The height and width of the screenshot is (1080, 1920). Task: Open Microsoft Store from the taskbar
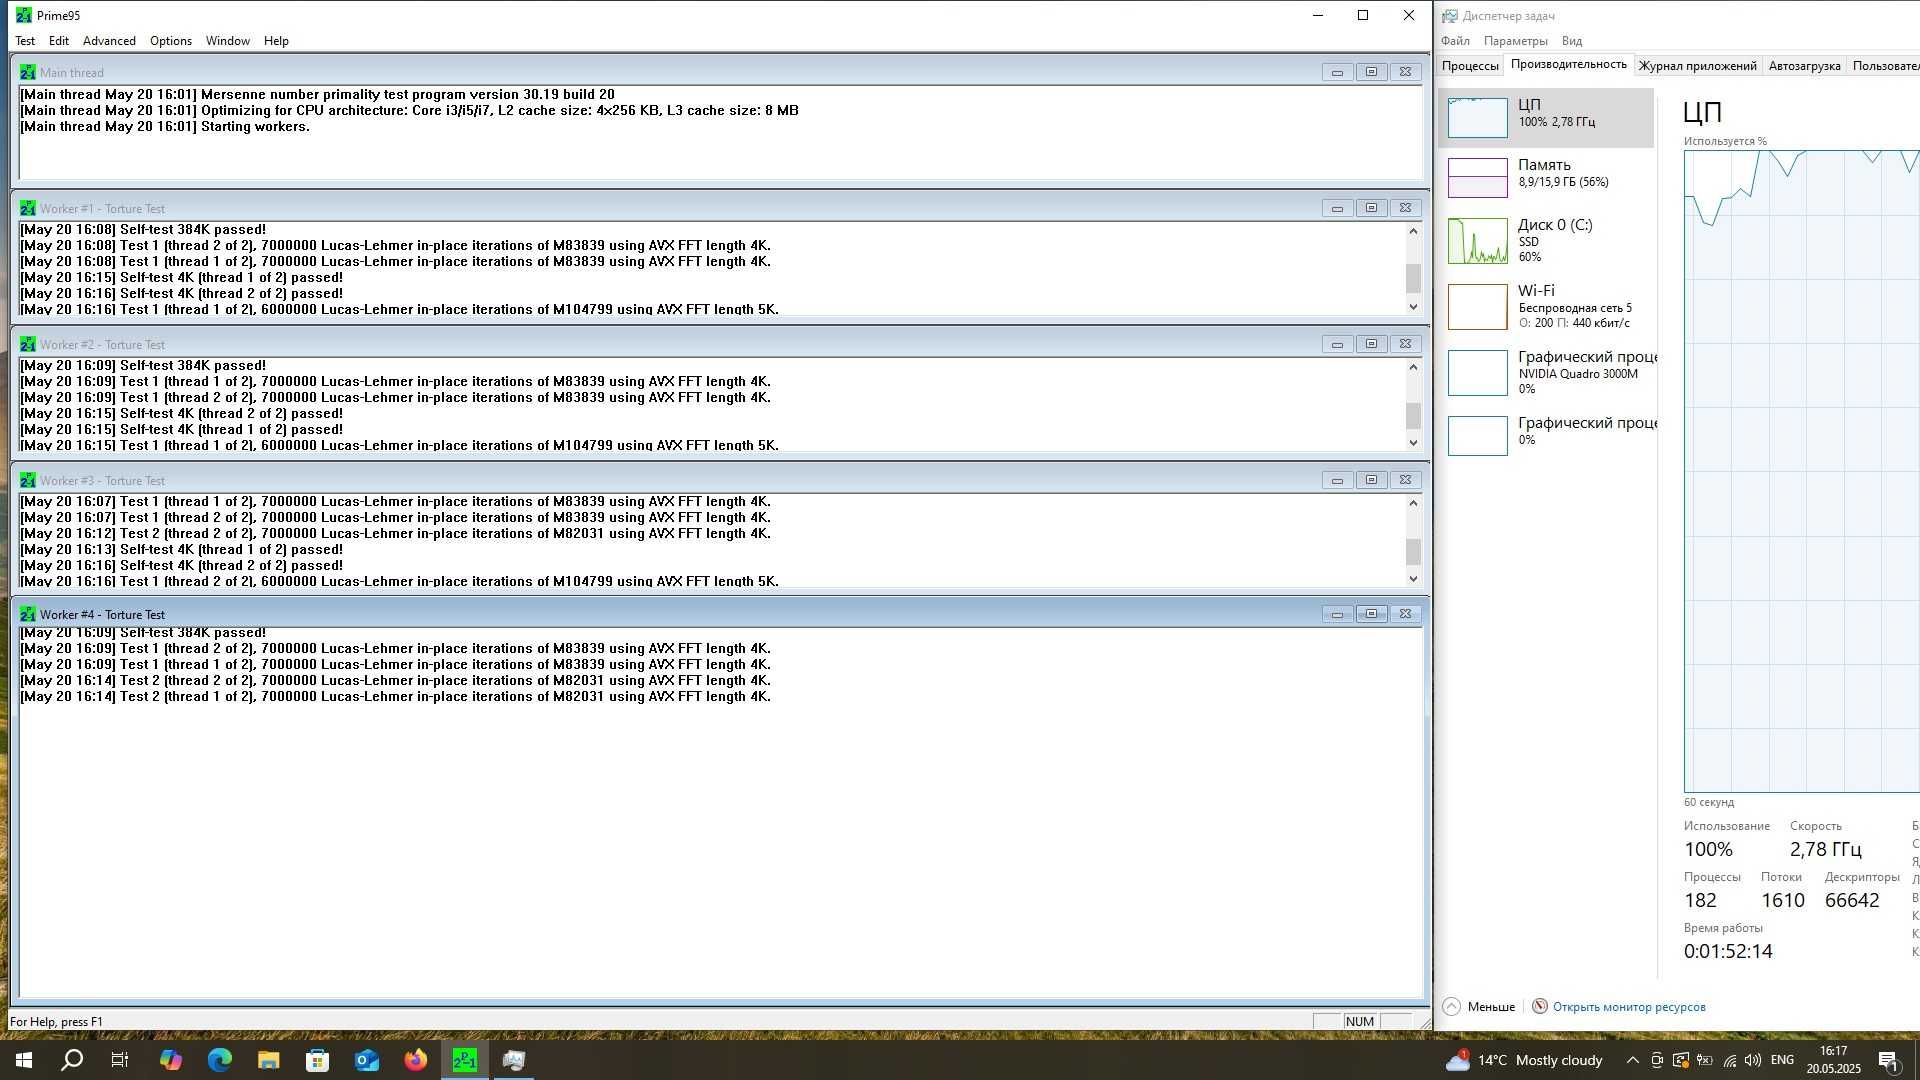coord(317,1060)
